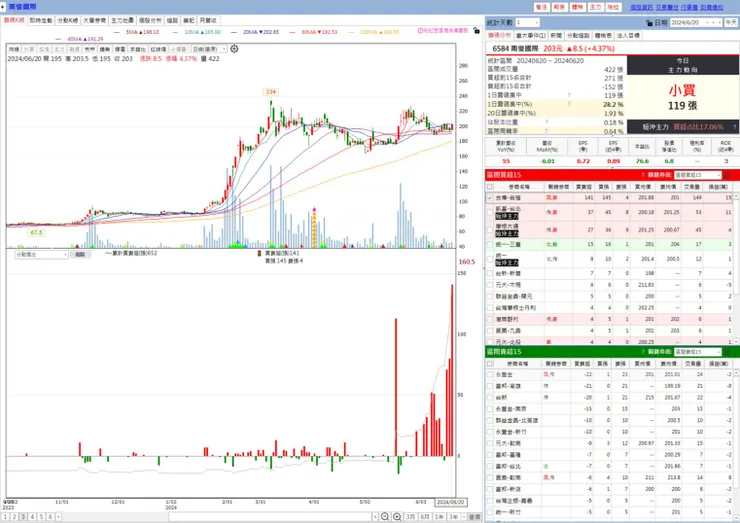Zoom out the chart with the minus magnifier
The image size is (740, 523).
point(385,517)
